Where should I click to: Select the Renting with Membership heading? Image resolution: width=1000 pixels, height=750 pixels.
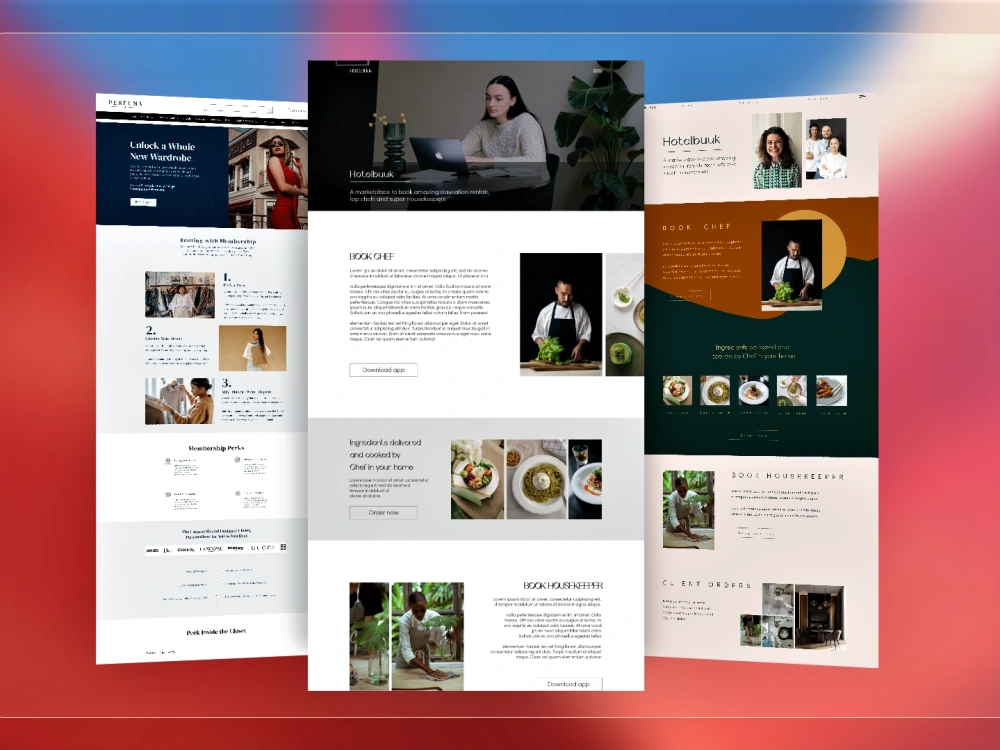point(217,241)
